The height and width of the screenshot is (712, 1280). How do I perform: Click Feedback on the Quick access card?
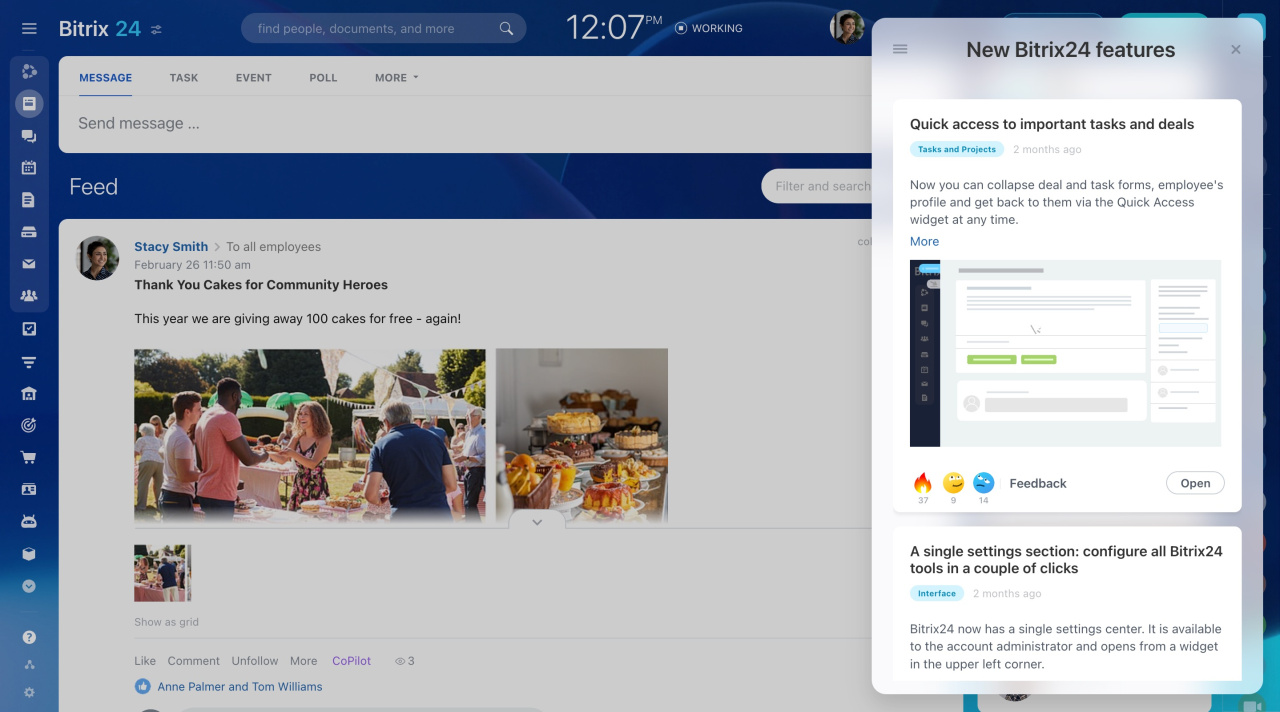(x=1038, y=483)
